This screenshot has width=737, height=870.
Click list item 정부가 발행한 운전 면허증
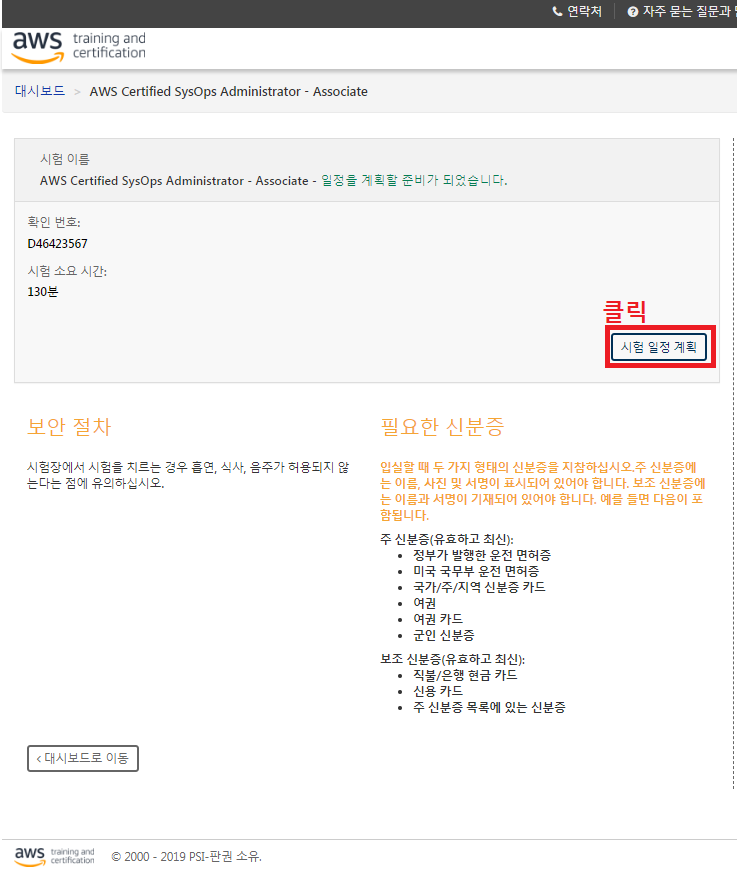(x=482, y=555)
